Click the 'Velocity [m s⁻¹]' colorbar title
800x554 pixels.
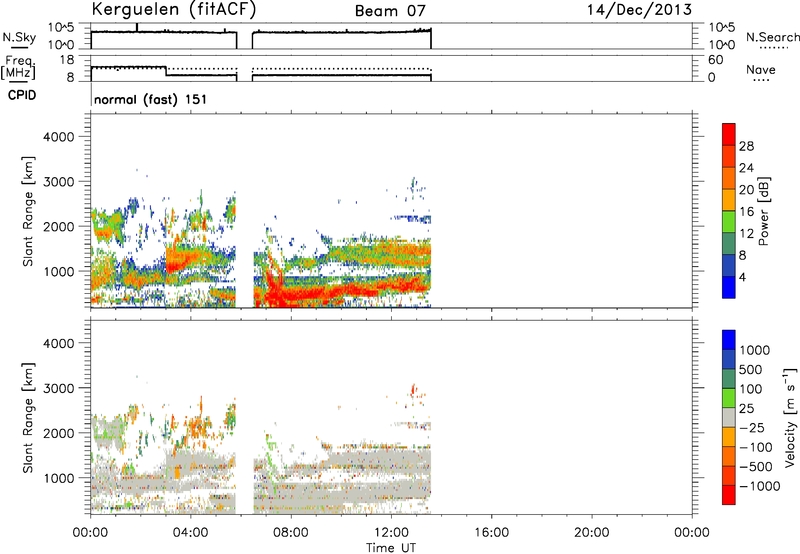789,417
